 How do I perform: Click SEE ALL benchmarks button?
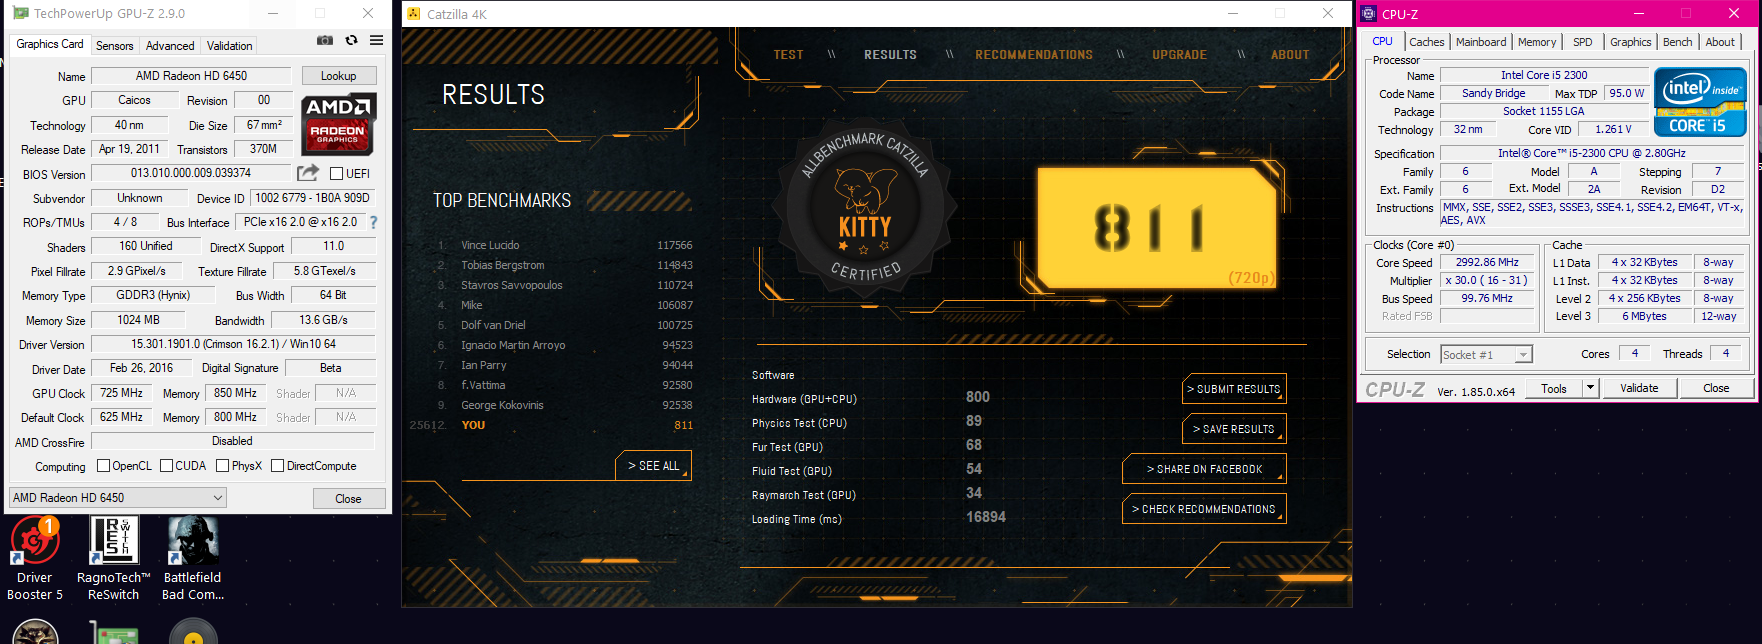pos(653,466)
